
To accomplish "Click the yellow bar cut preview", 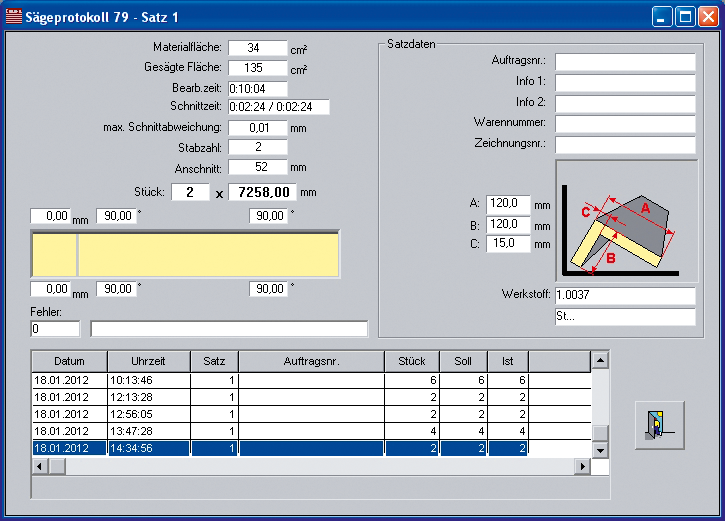I will tap(185, 254).
